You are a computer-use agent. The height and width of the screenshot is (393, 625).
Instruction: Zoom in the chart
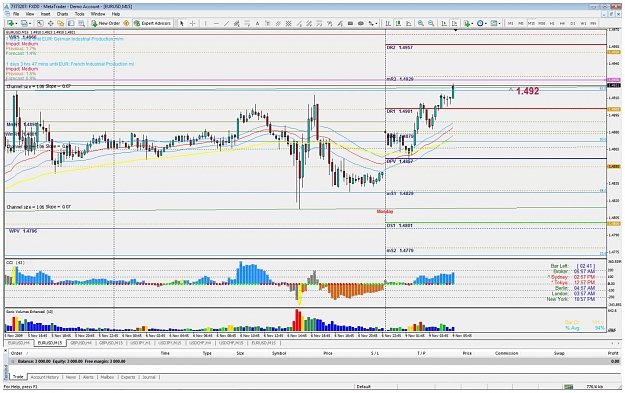tap(421, 23)
